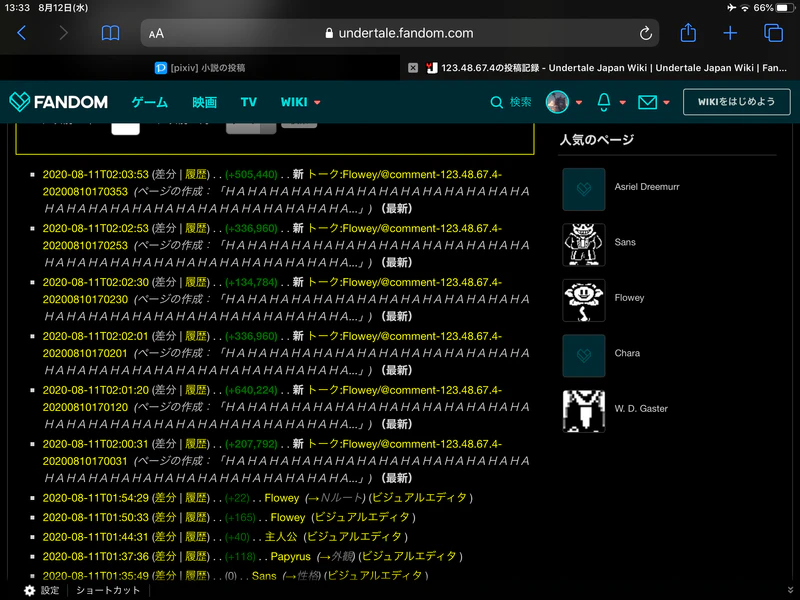The width and height of the screenshot is (800, 600).
Task: Add a new tab with plus icon
Action: coord(730,33)
